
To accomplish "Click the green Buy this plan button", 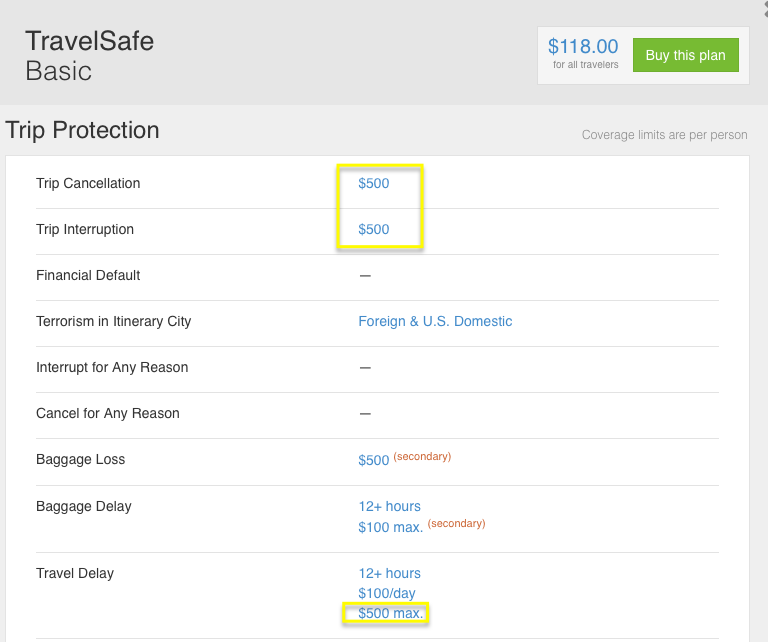I will (x=686, y=55).
